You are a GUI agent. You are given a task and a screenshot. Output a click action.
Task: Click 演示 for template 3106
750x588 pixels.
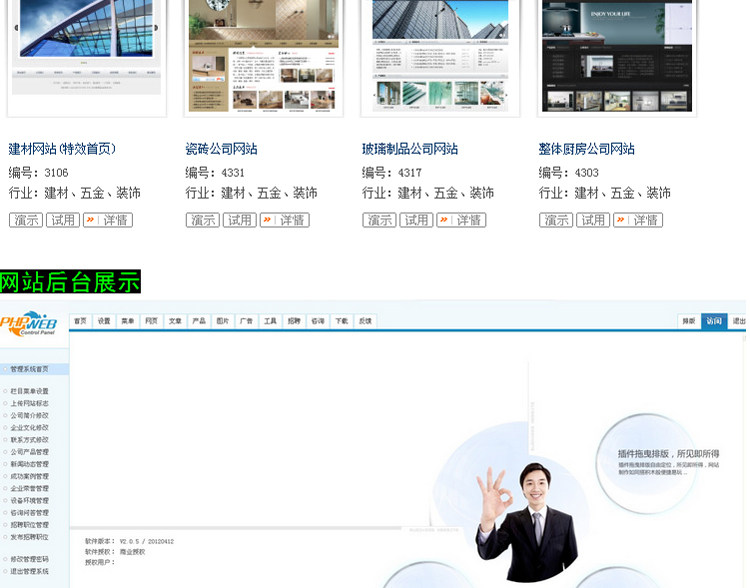26,220
